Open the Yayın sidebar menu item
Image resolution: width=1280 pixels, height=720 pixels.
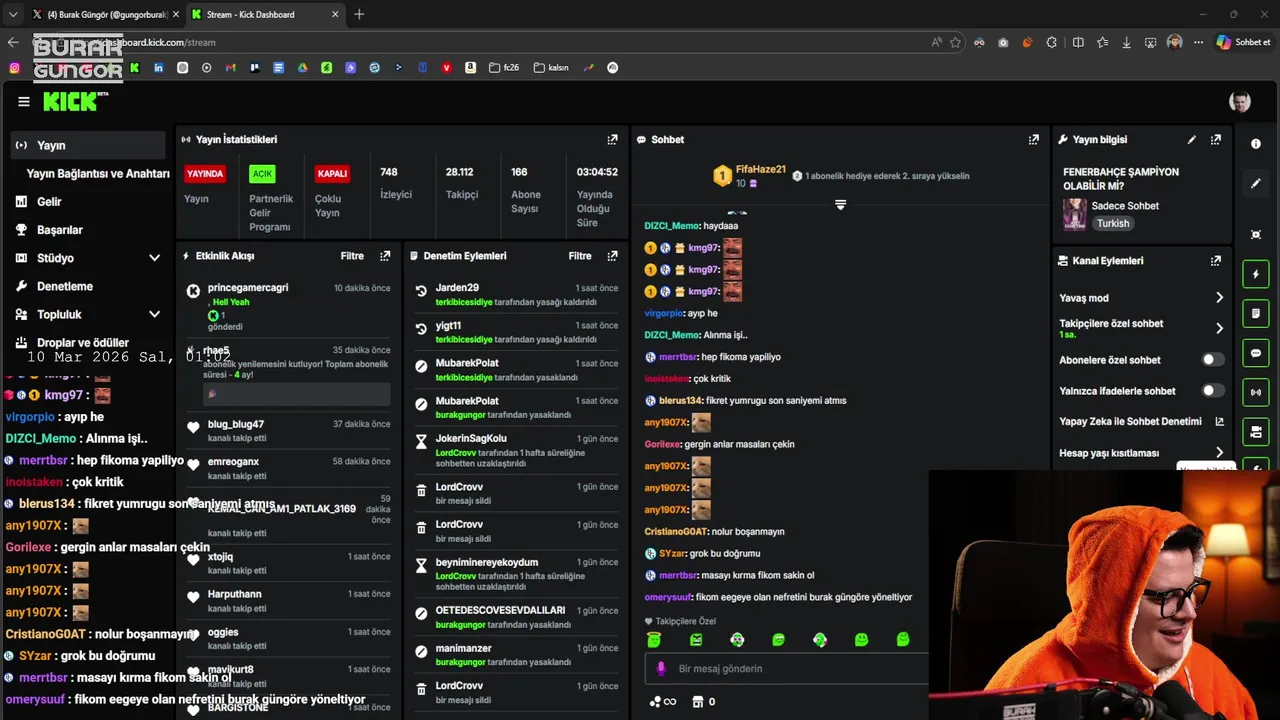click(87, 145)
